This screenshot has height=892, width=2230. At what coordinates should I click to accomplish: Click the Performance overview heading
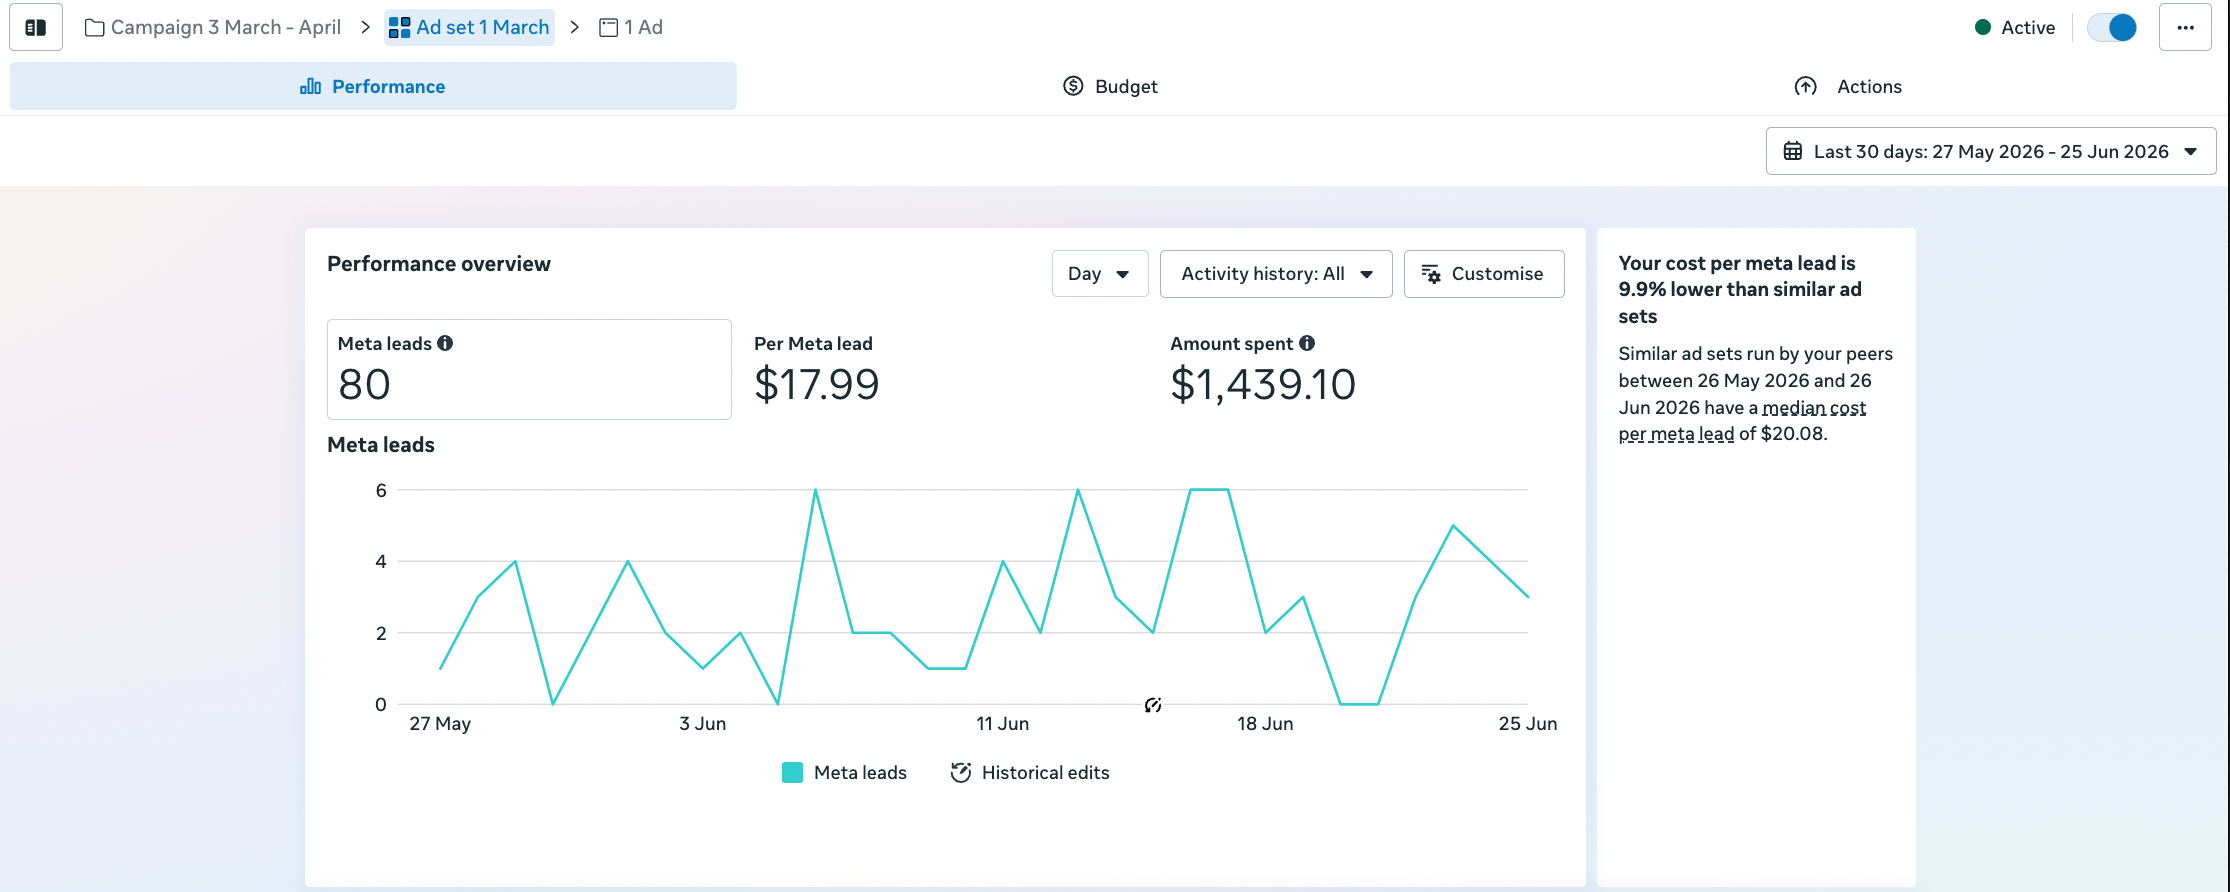pyautogui.click(x=439, y=264)
